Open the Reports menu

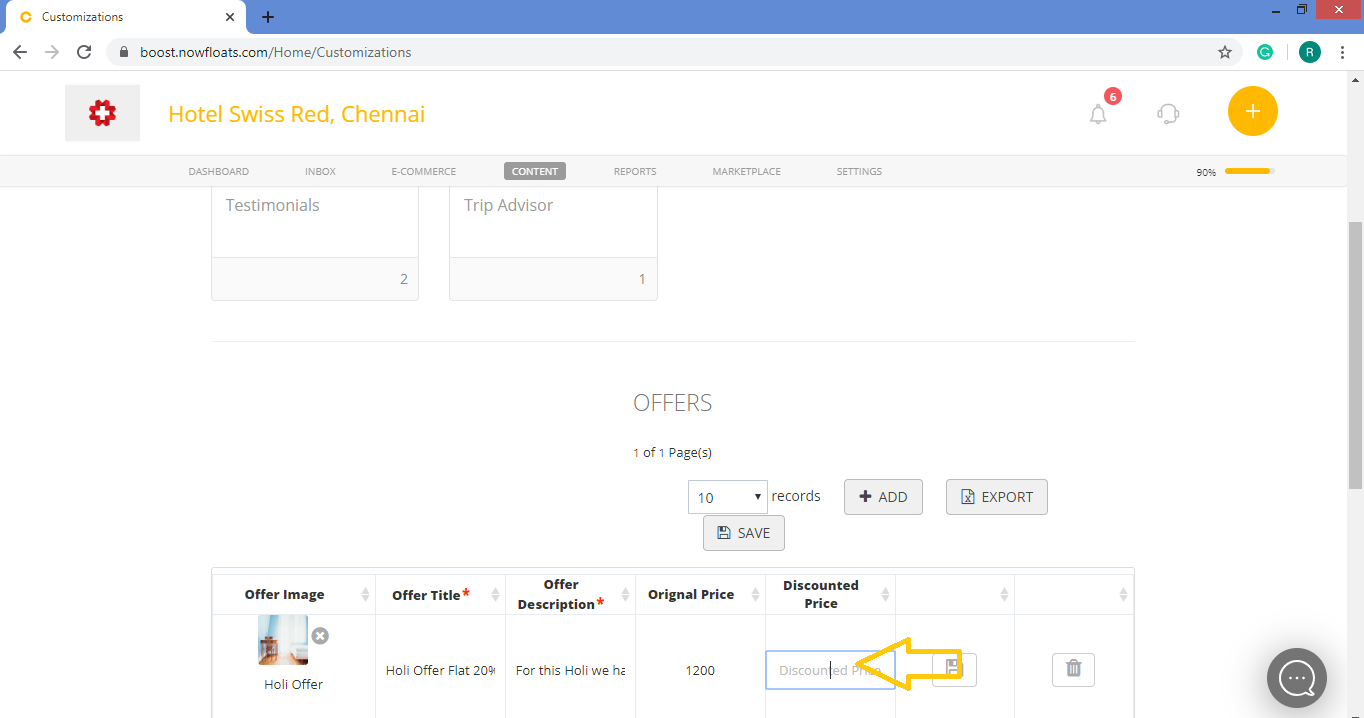(x=635, y=171)
